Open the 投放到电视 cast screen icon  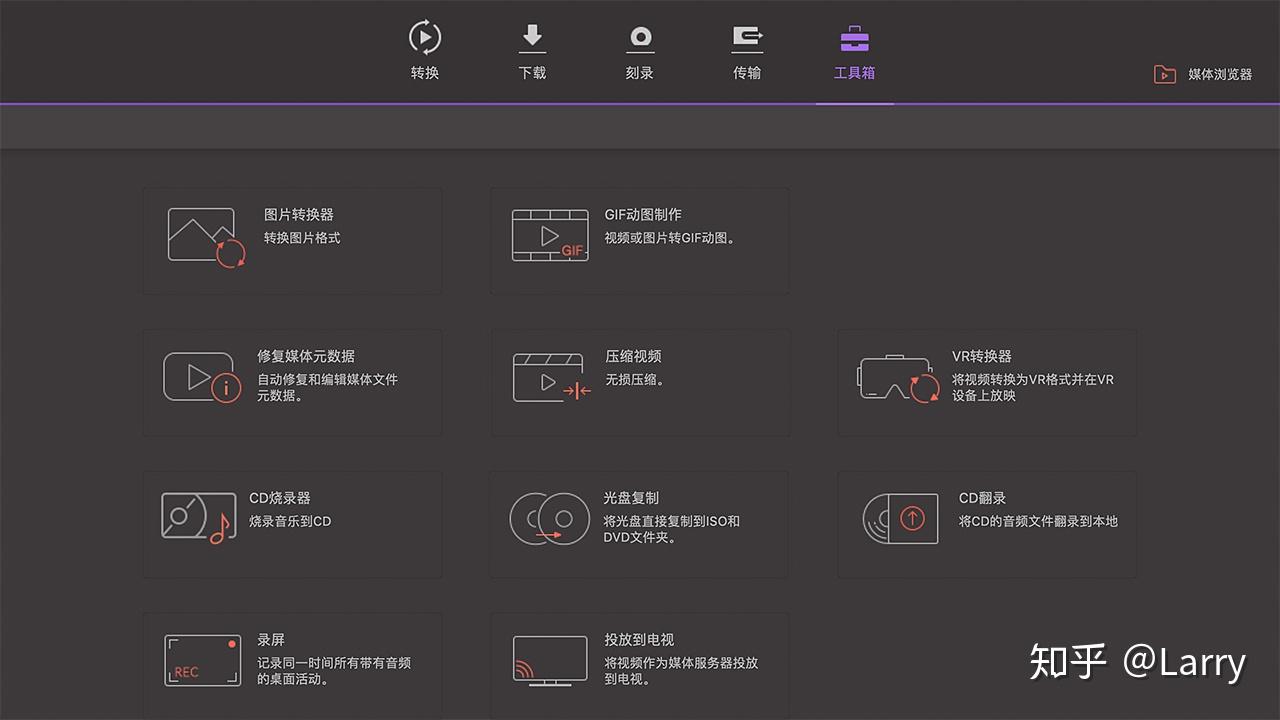click(550, 661)
